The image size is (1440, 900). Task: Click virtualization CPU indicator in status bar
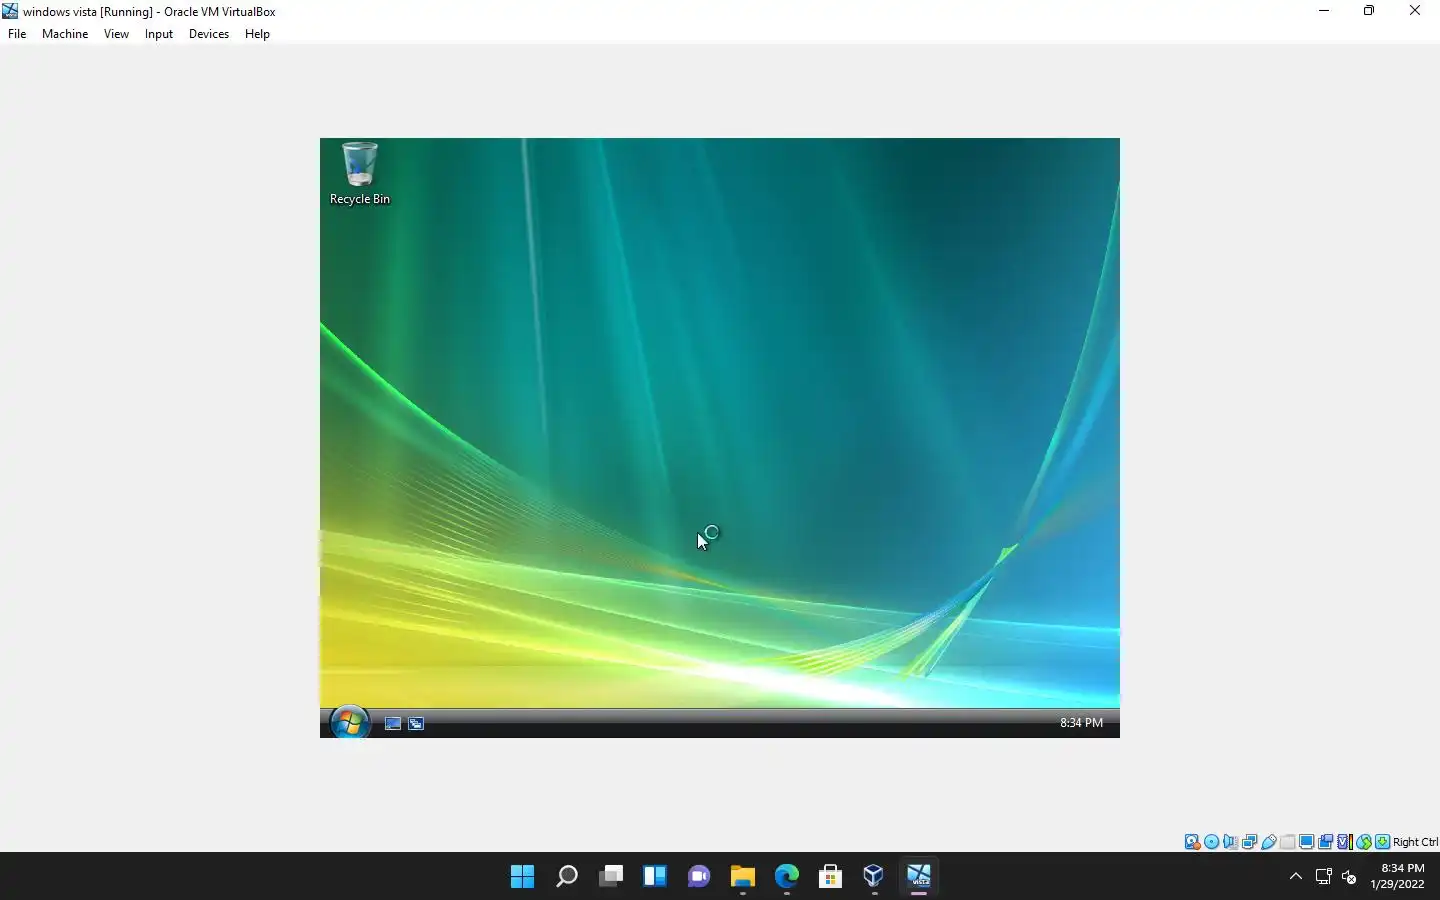pyautogui.click(x=1345, y=842)
